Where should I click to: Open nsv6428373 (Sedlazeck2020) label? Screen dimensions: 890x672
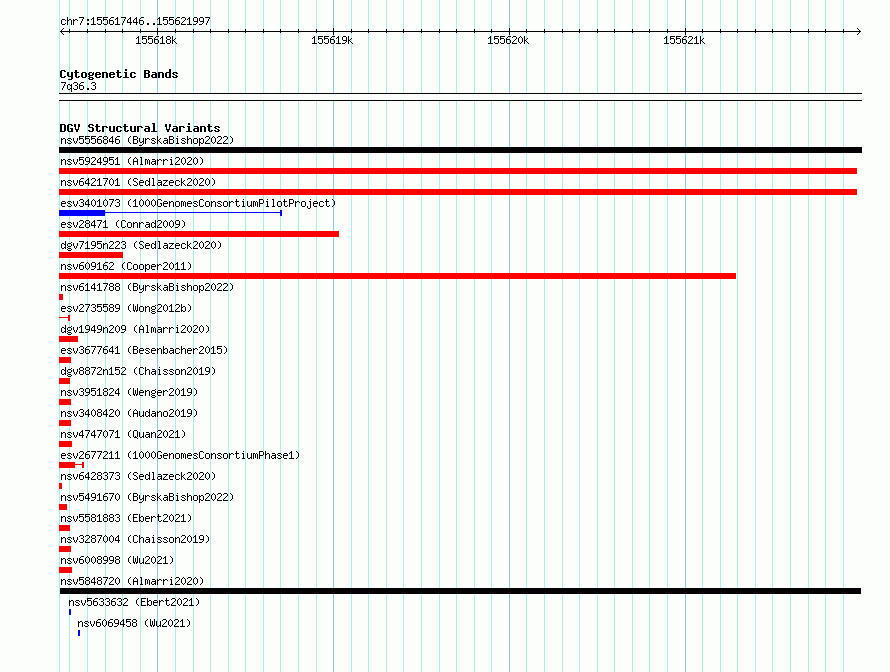138,476
